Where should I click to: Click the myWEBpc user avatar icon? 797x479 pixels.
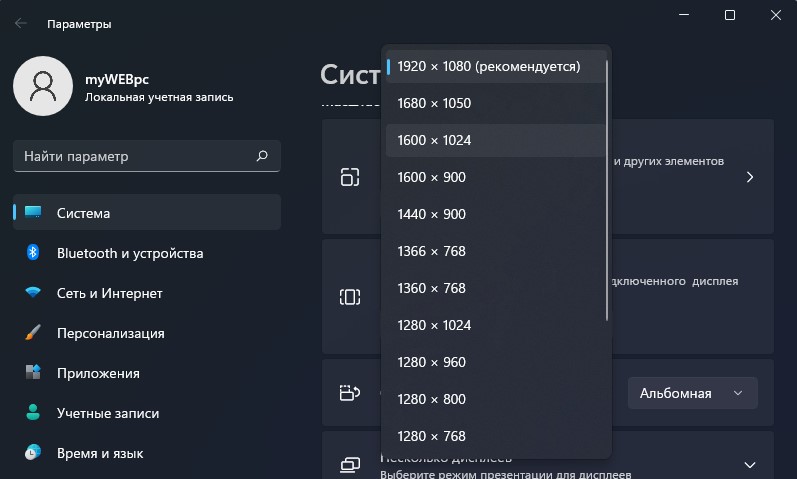[x=43, y=86]
